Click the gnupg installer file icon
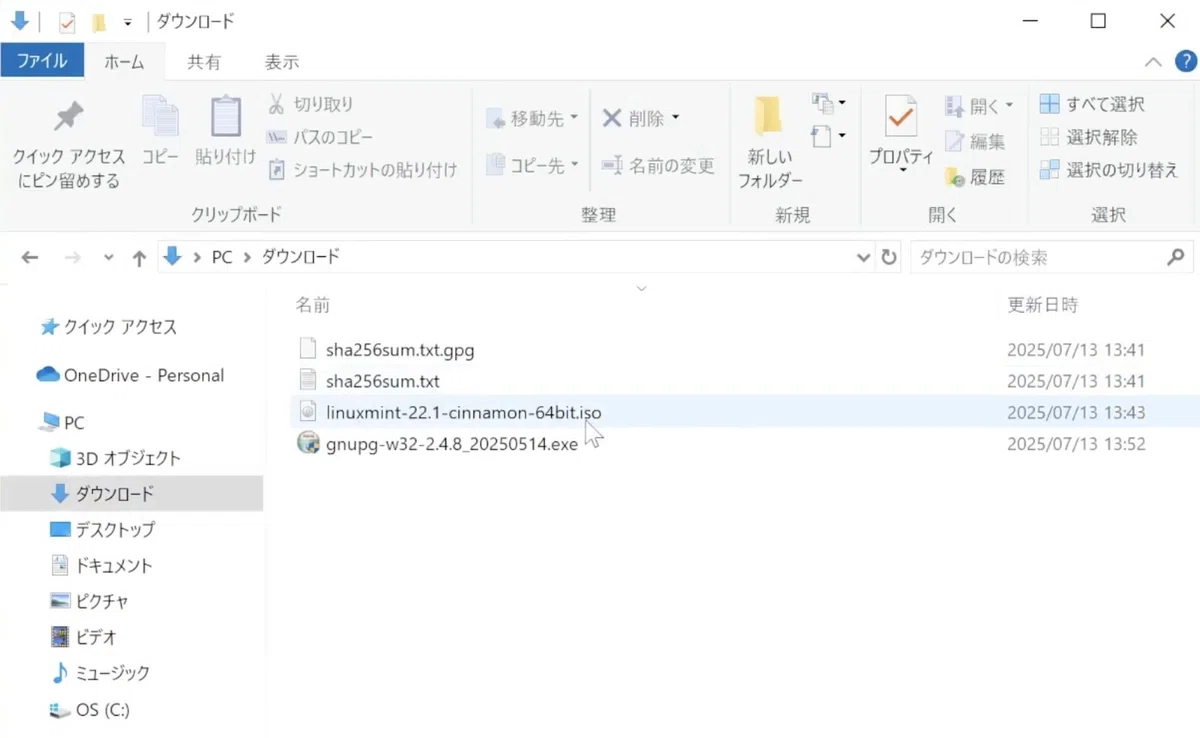1200x738 pixels. click(x=308, y=443)
